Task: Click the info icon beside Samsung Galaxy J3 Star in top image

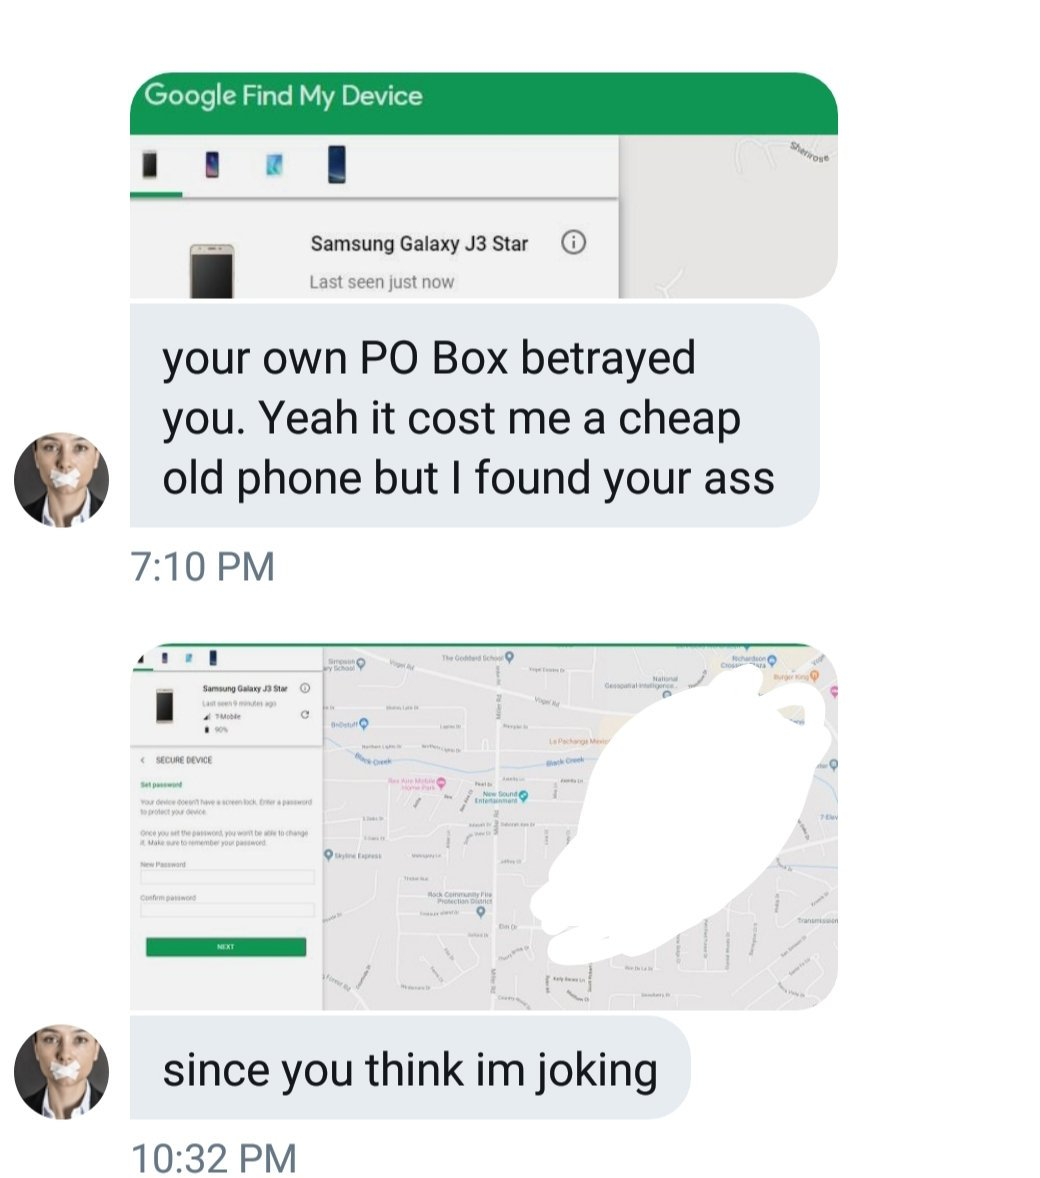Action: (x=573, y=243)
